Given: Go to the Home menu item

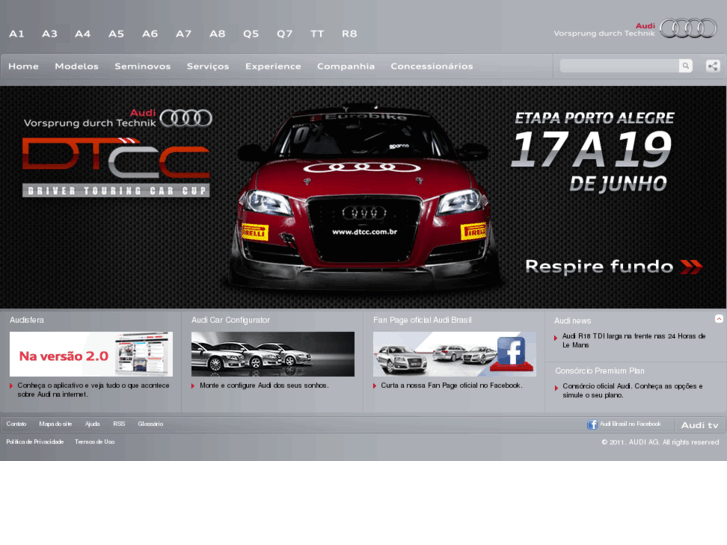Looking at the screenshot, I should click(x=24, y=66).
